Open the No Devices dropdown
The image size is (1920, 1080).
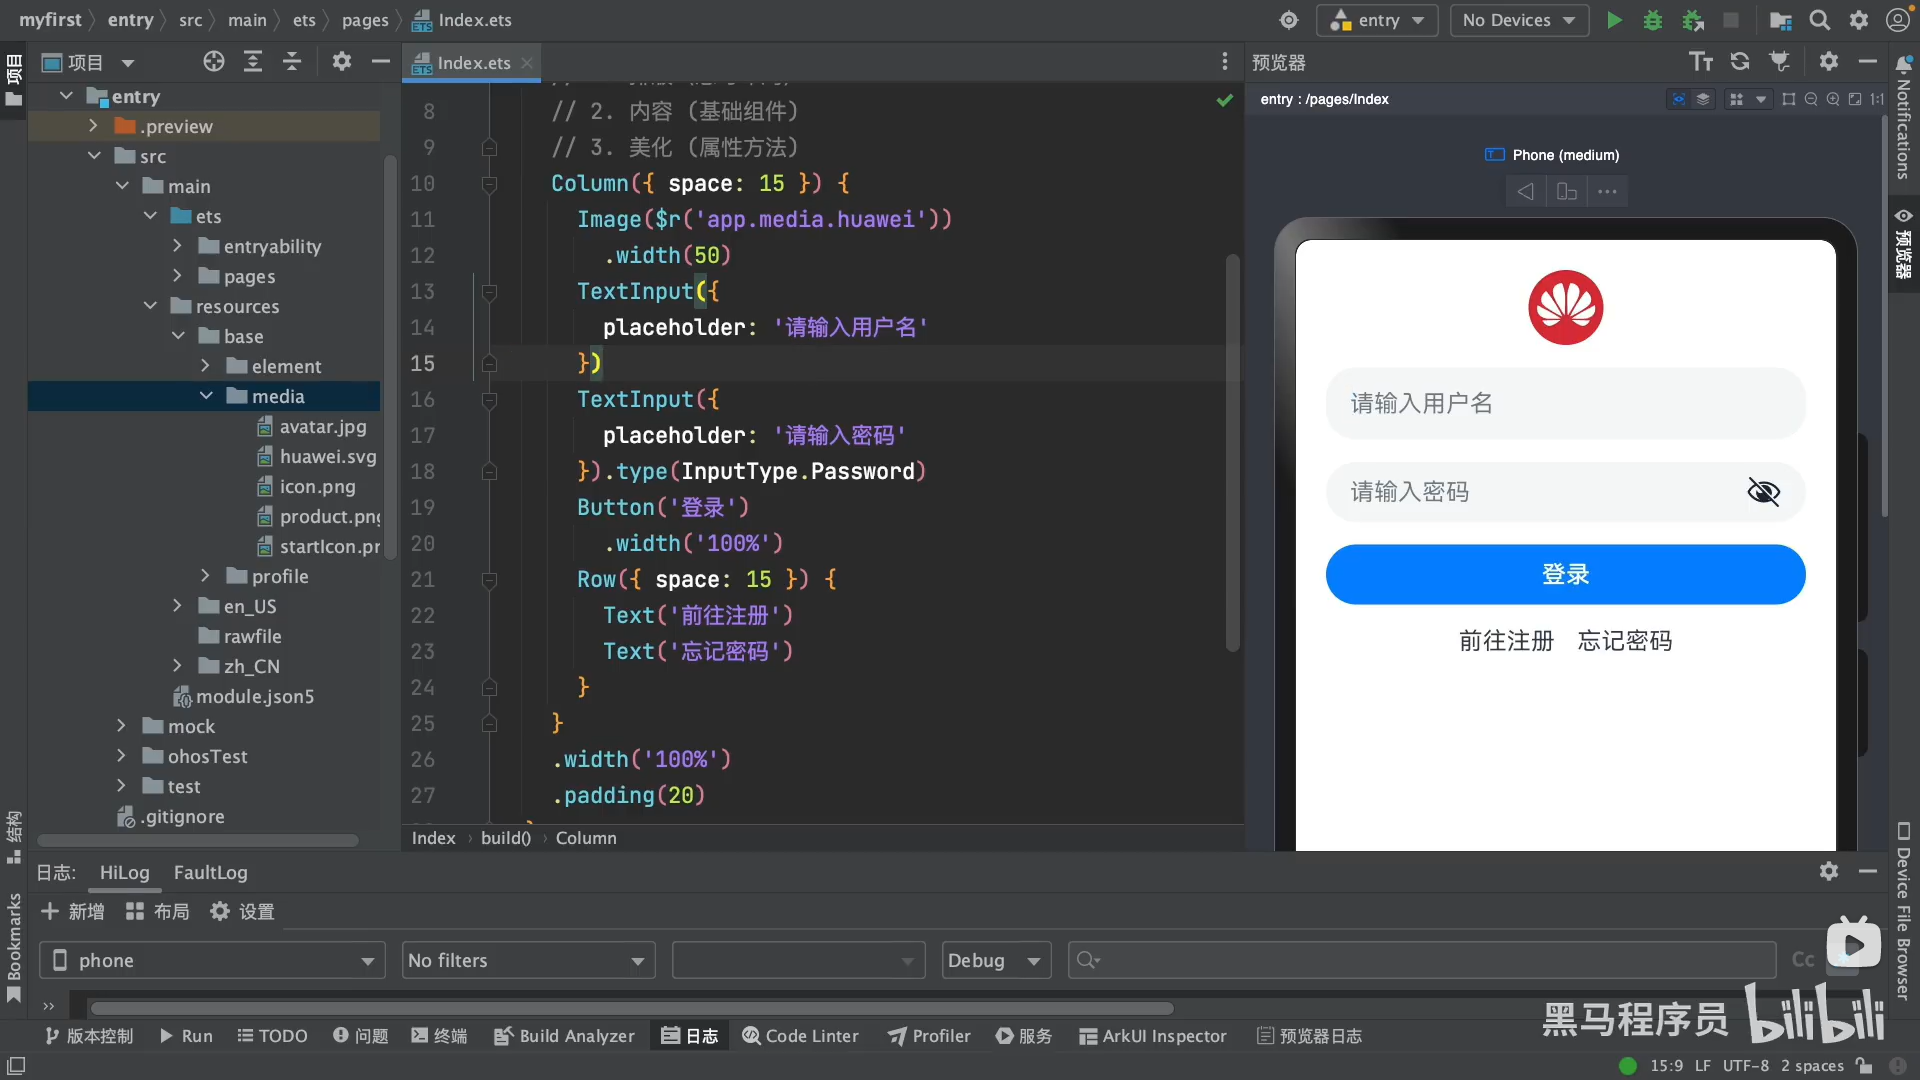tap(1519, 20)
